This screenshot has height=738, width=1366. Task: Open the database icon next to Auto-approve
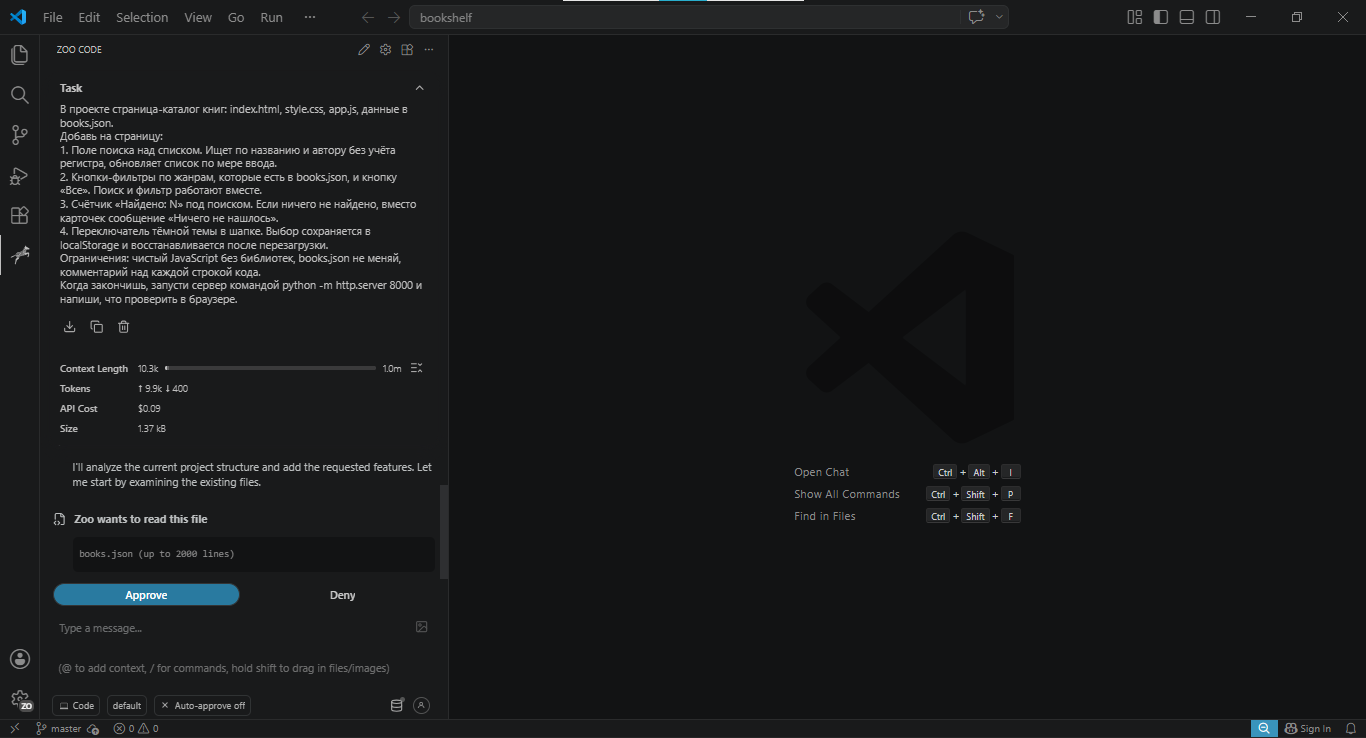coord(397,705)
